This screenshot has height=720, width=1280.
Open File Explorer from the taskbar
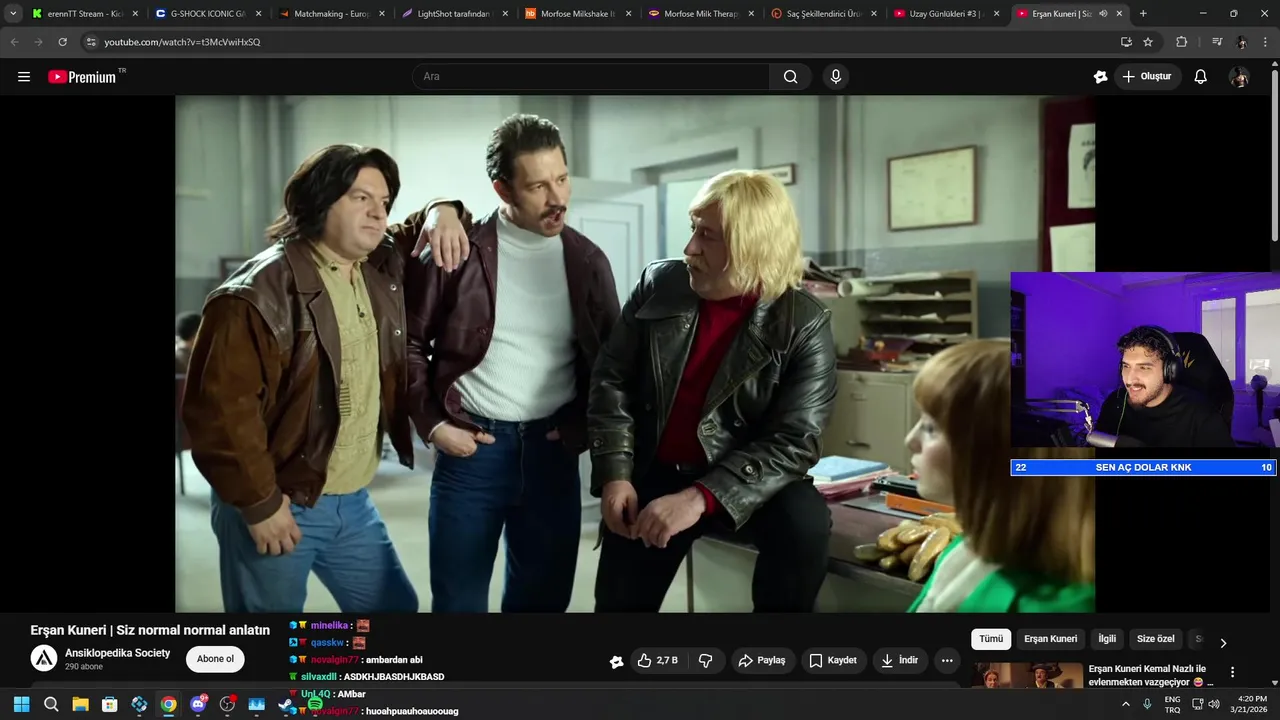[80, 704]
